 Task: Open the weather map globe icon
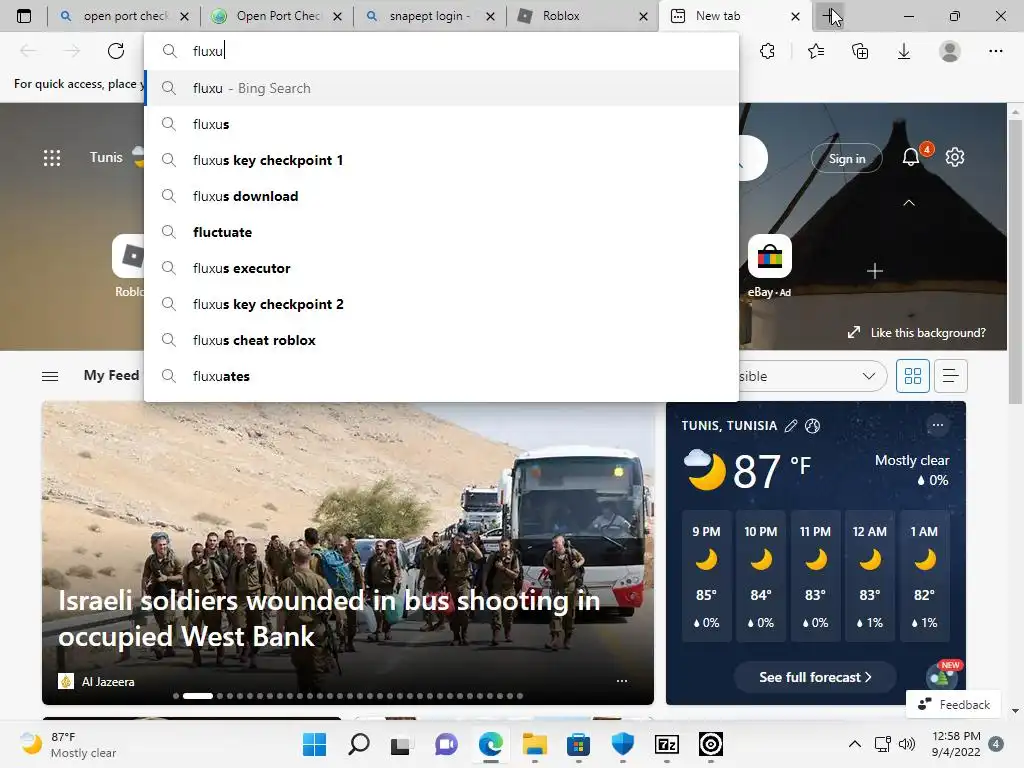[812, 426]
